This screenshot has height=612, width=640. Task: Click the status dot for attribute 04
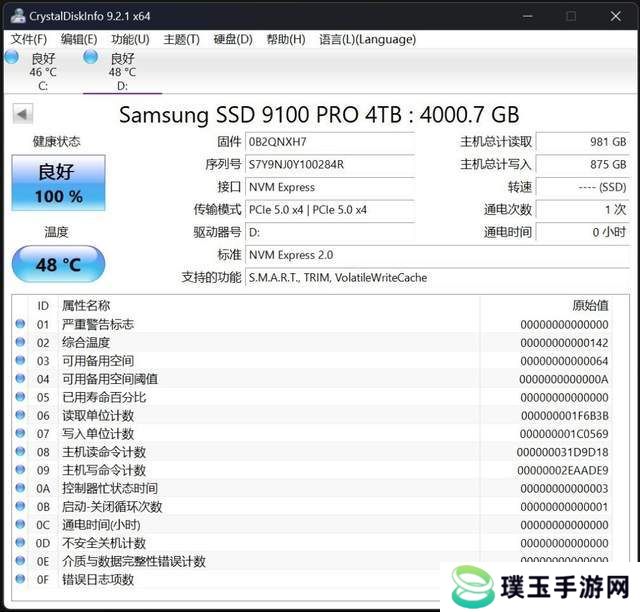click(20, 378)
